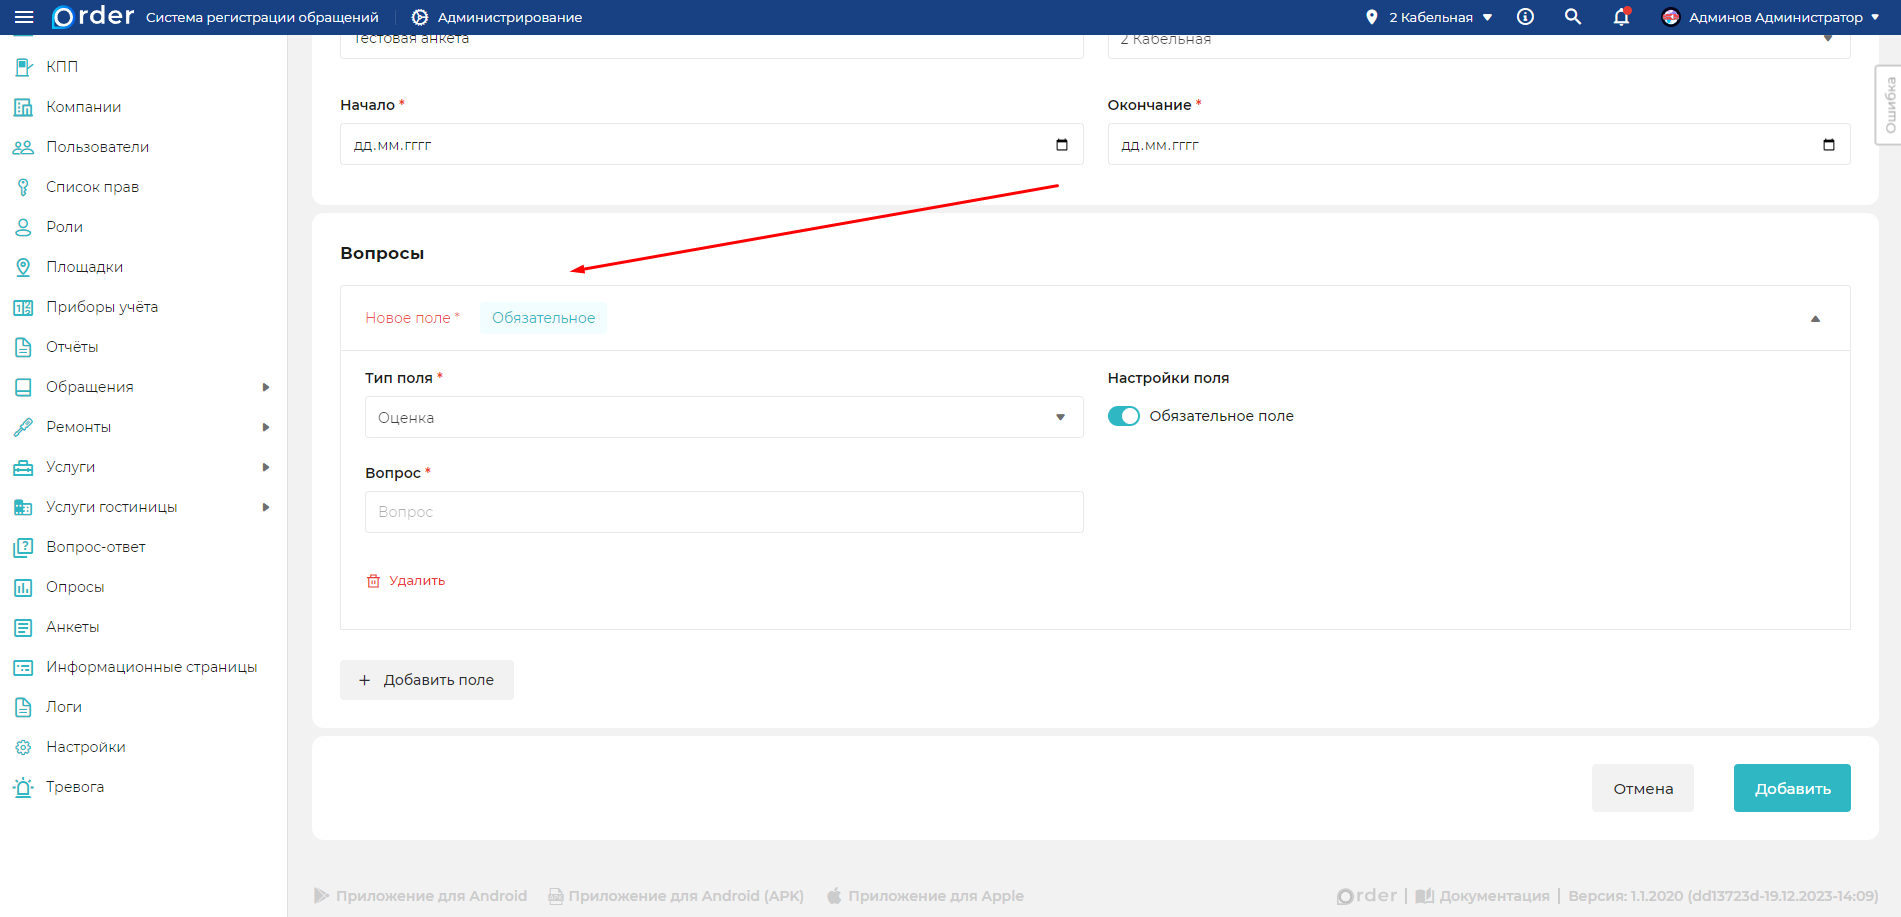
Task: Open the 2 Кабельная location dropdown
Action: coord(1430,17)
